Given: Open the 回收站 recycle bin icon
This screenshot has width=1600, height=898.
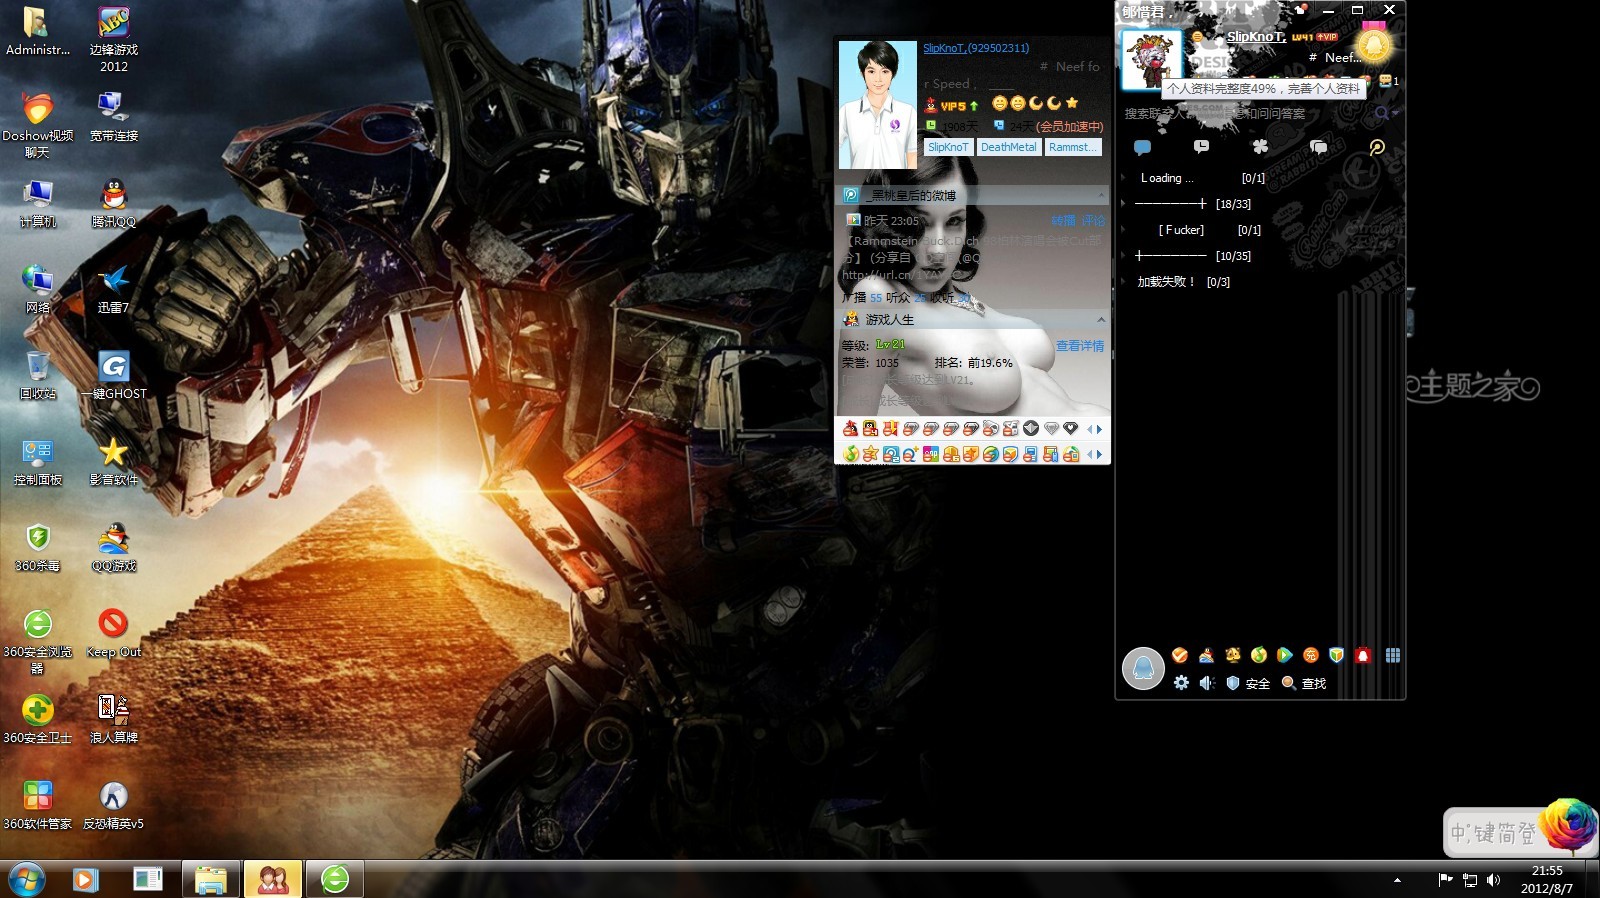Looking at the screenshot, I should pyautogui.click(x=38, y=375).
